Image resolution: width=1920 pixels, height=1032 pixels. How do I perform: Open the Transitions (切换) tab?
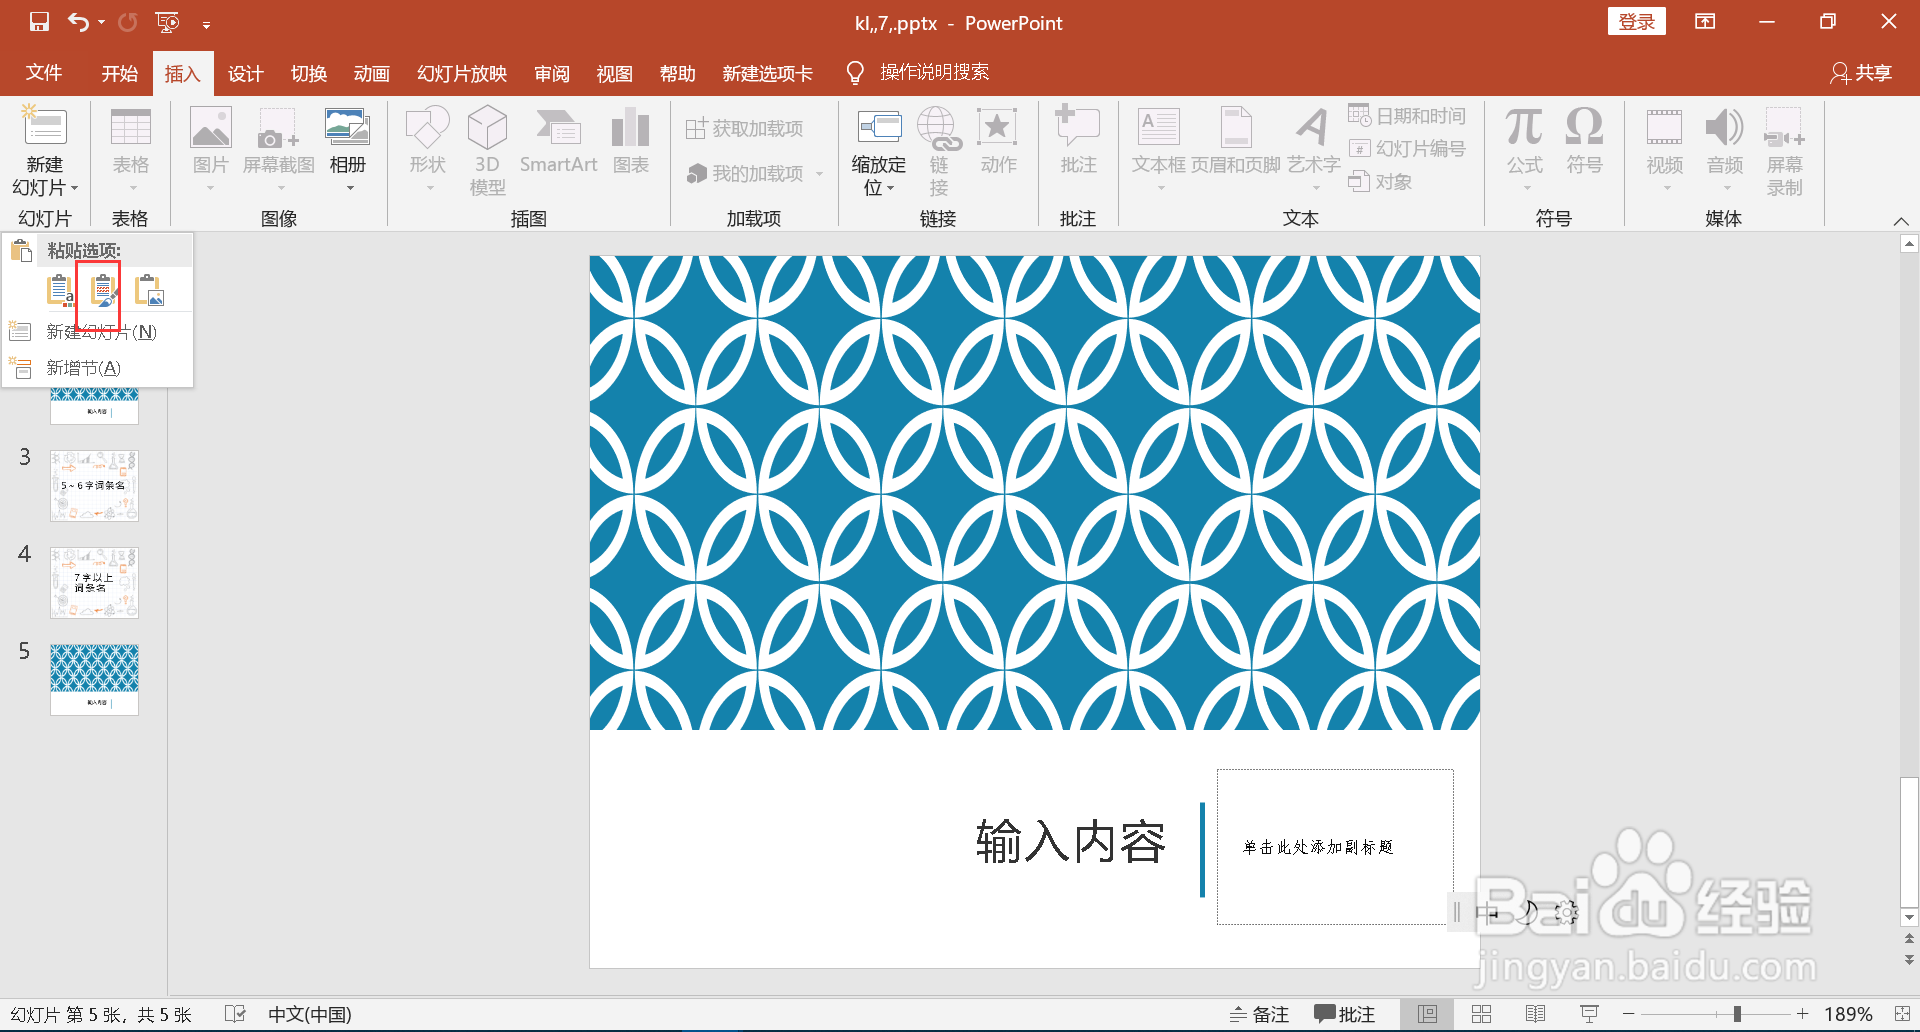(309, 73)
